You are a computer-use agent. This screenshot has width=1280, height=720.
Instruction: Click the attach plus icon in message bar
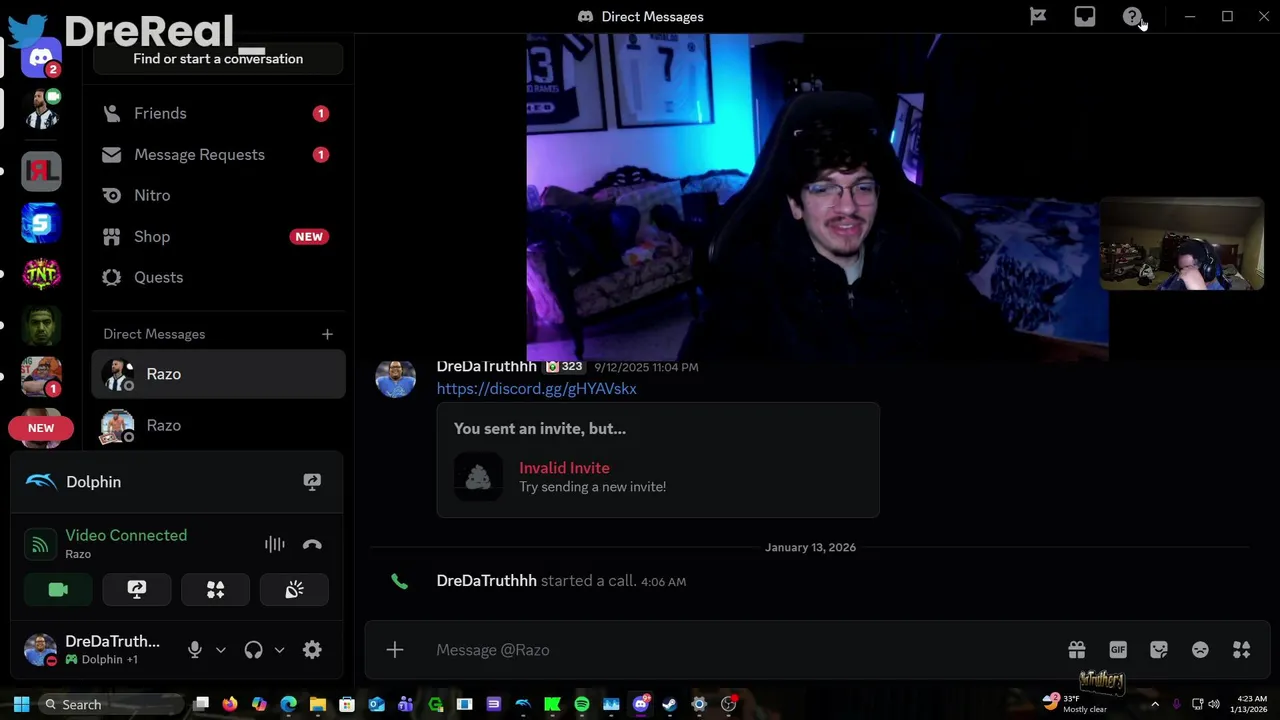pyautogui.click(x=395, y=650)
